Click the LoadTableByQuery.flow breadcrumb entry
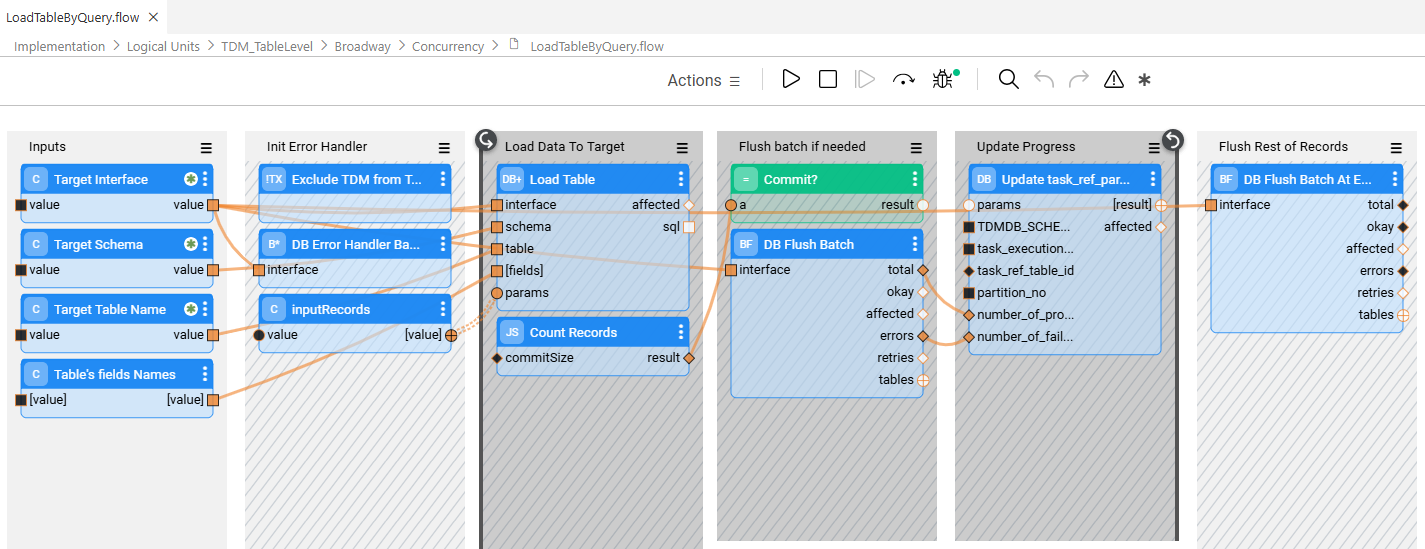Screen dimensions: 1425x549 pos(597,46)
